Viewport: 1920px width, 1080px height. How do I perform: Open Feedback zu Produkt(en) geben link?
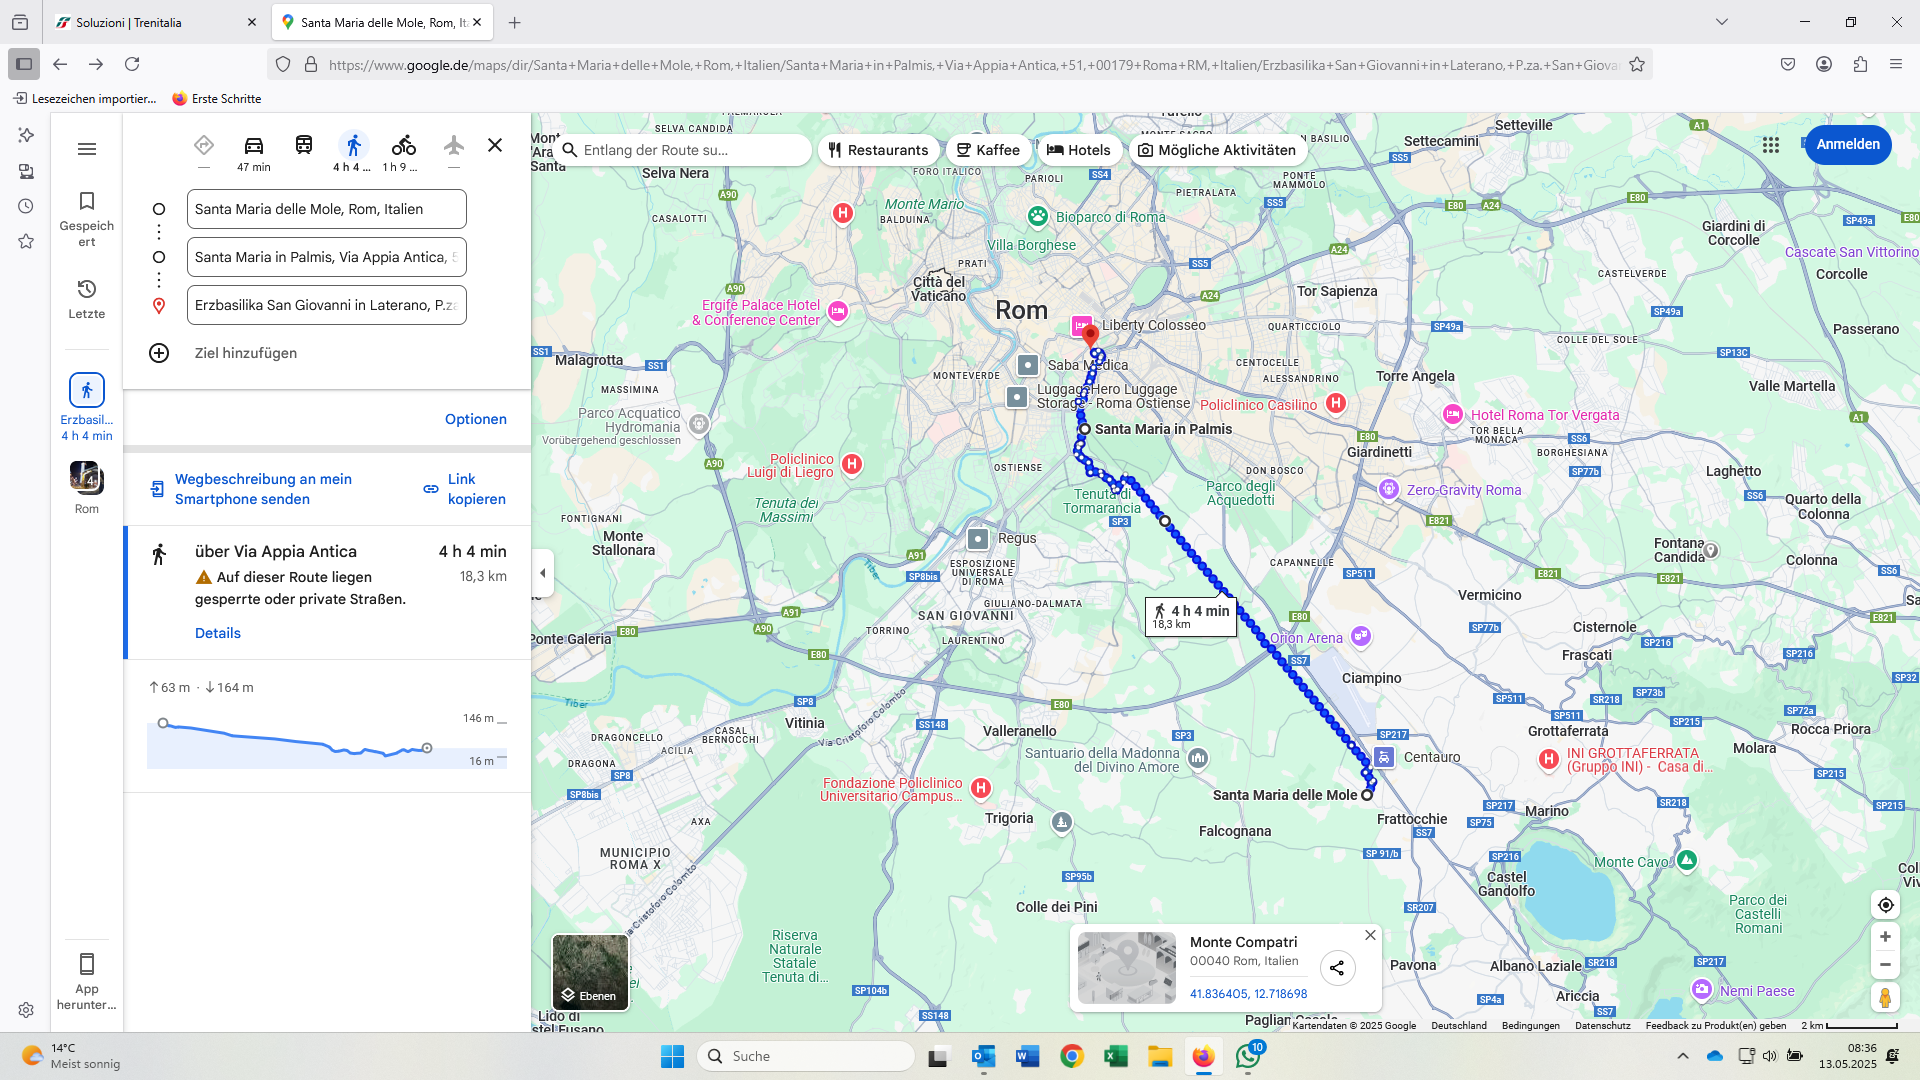[1716, 1025]
